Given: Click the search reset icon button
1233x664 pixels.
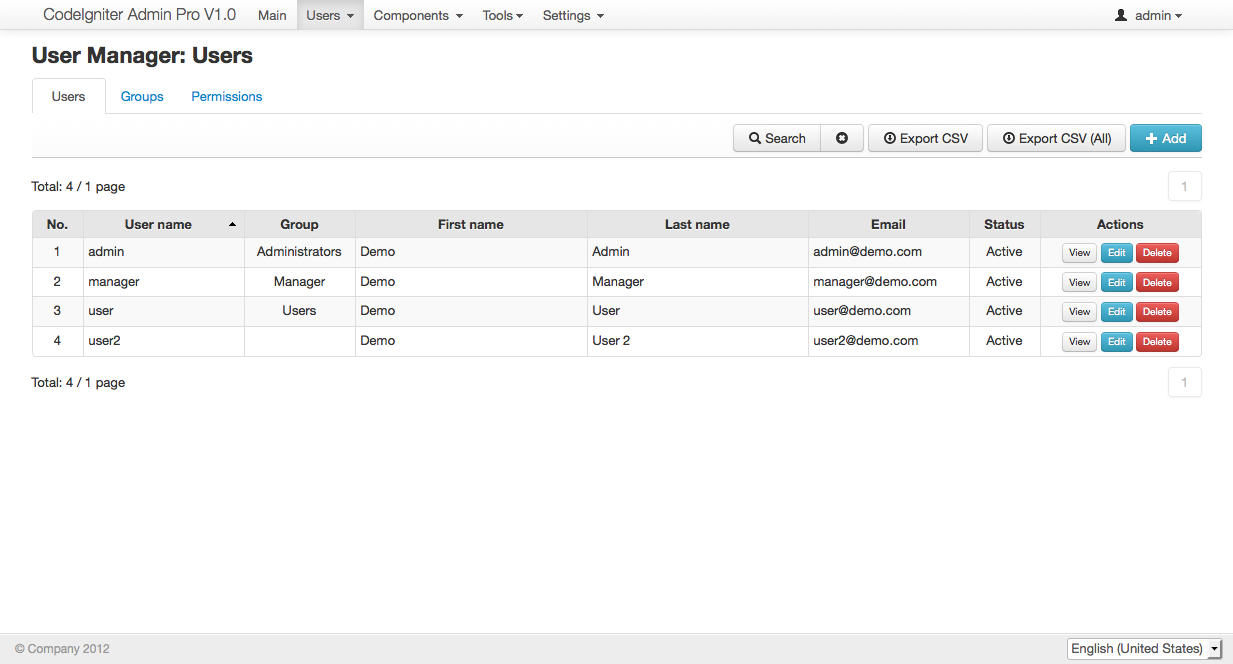Looking at the screenshot, I should tap(842, 138).
